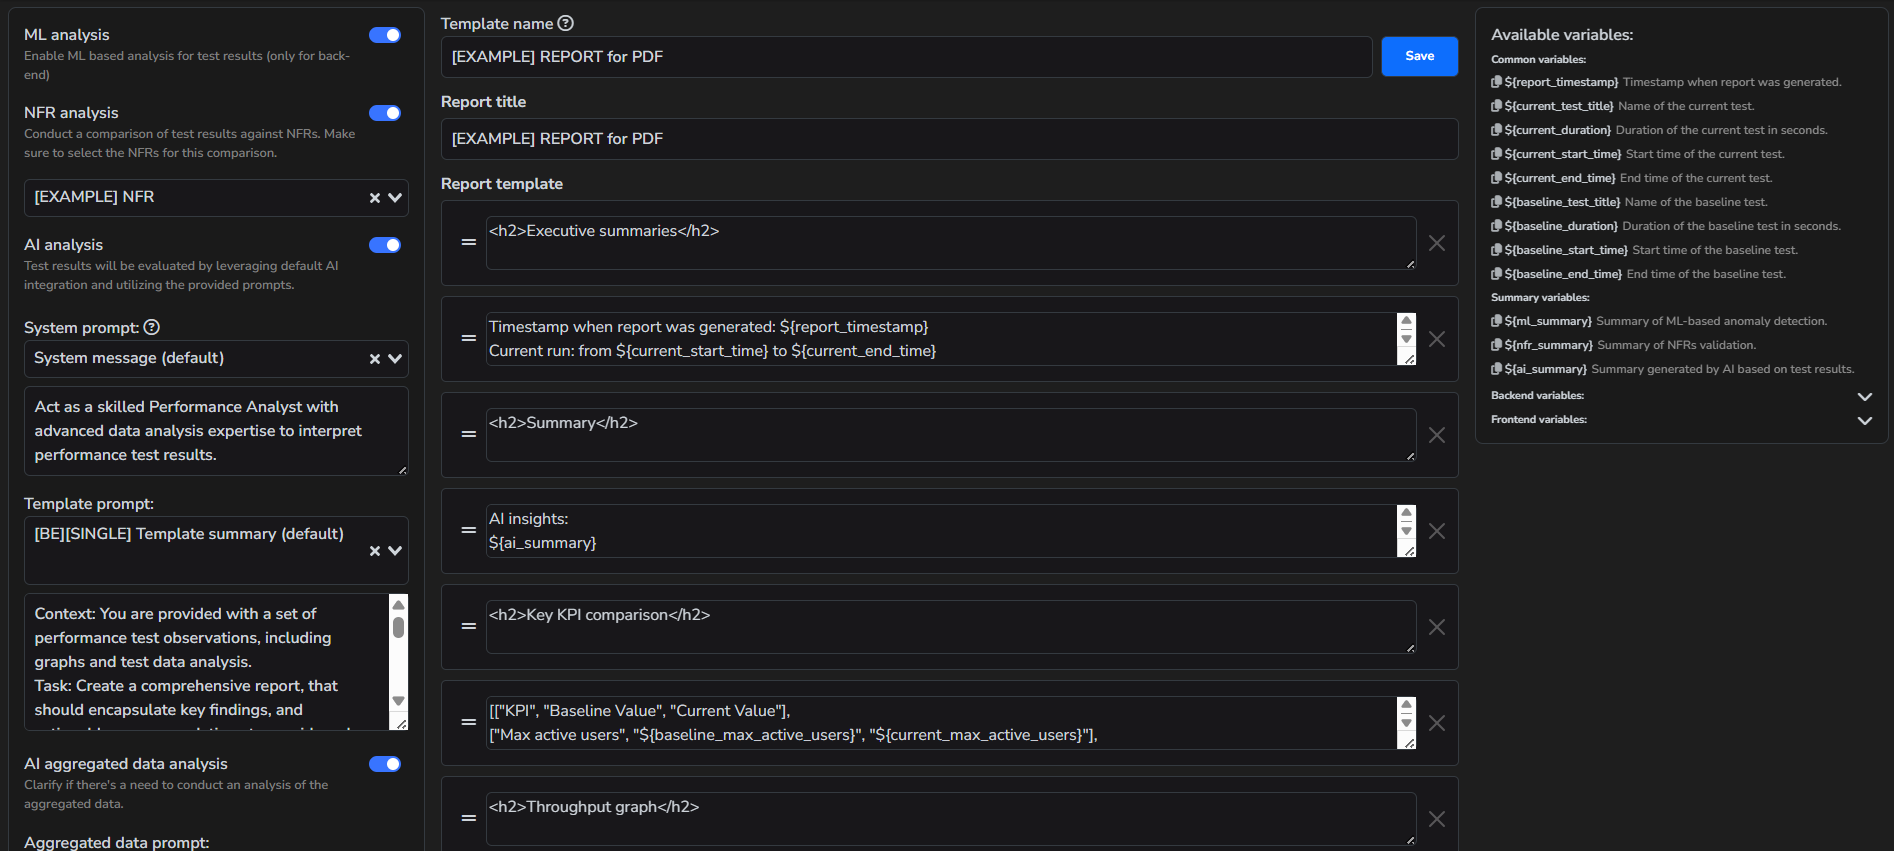Expand the Frontend variables section
1894x851 pixels.
click(x=1864, y=420)
